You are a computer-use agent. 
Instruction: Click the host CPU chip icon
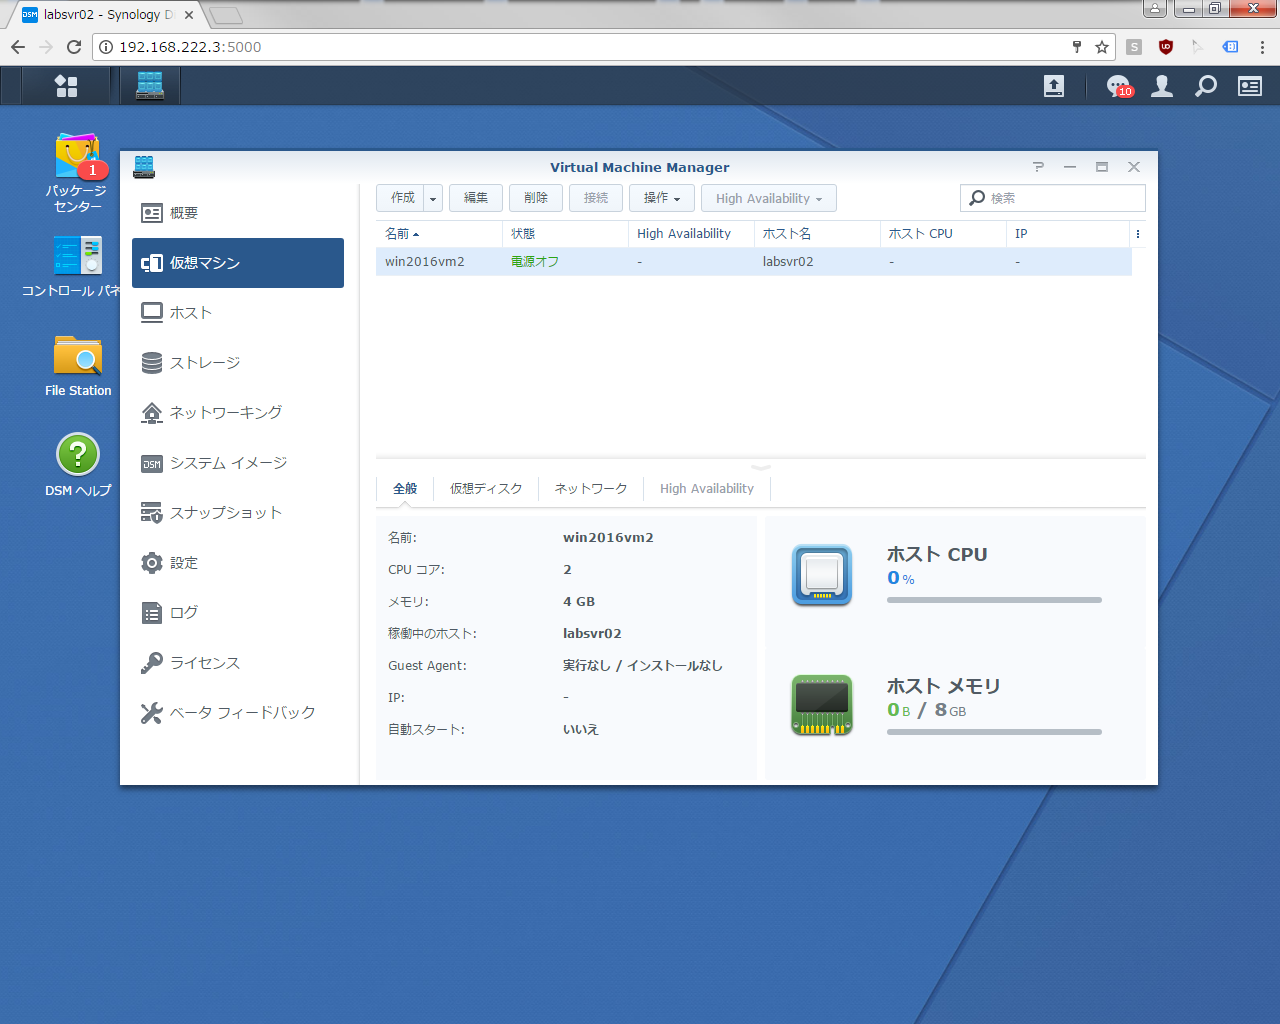822,575
